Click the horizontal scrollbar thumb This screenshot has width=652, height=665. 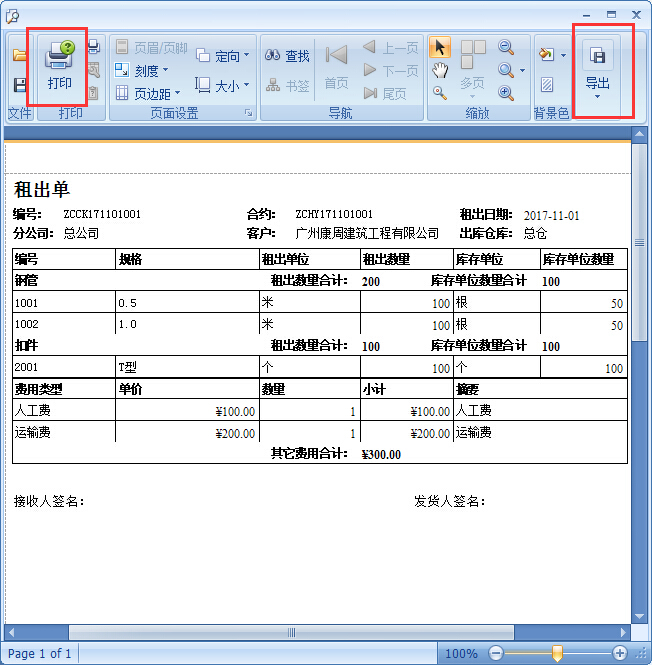[x=291, y=633]
